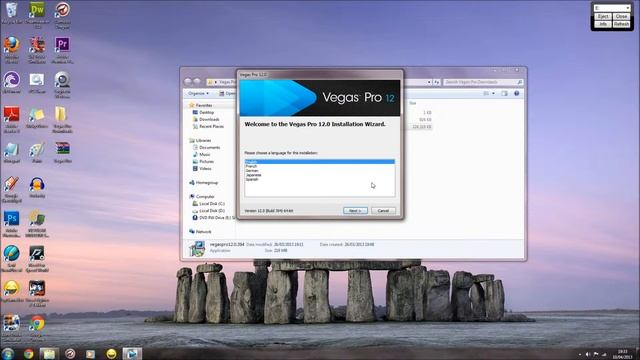Open the Organize menu in Explorer
640x360 pixels.
[x=198, y=93]
